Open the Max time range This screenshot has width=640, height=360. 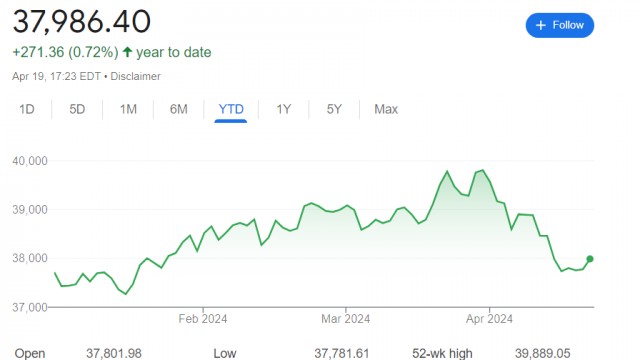click(386, 109)
